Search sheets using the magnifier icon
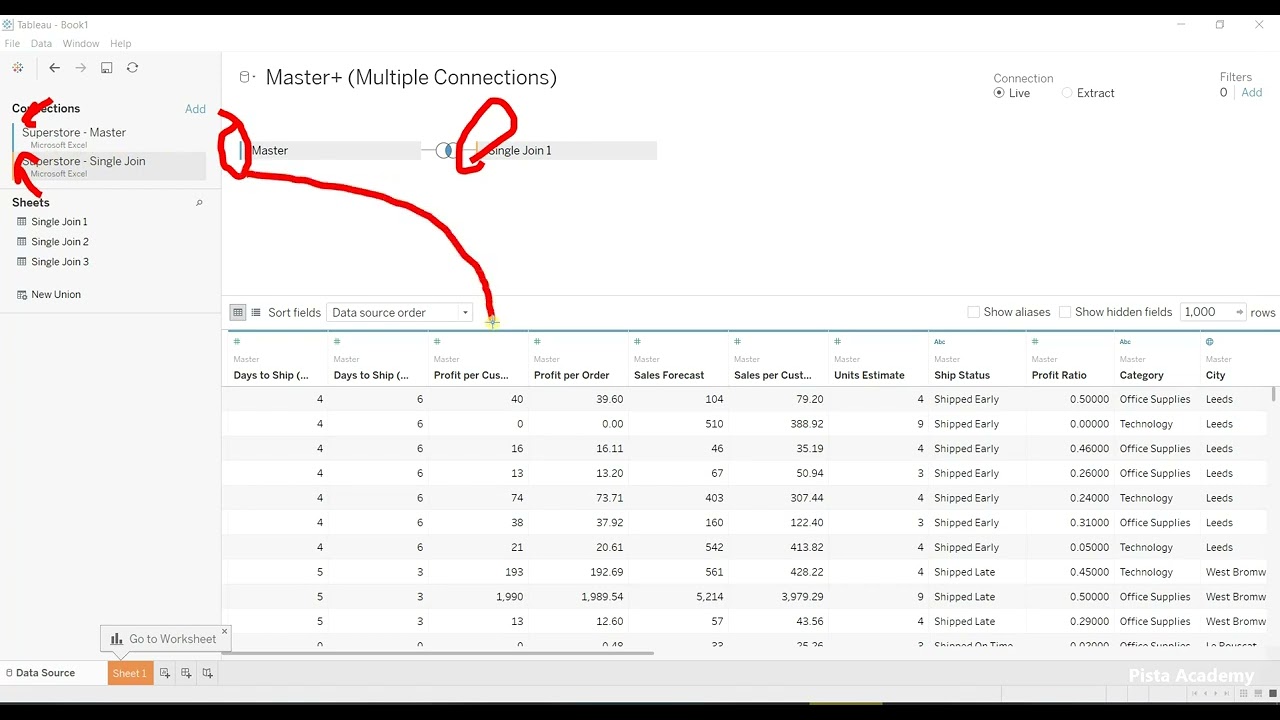The width and height of the screenshot is (1280, 720). point(199,203)
